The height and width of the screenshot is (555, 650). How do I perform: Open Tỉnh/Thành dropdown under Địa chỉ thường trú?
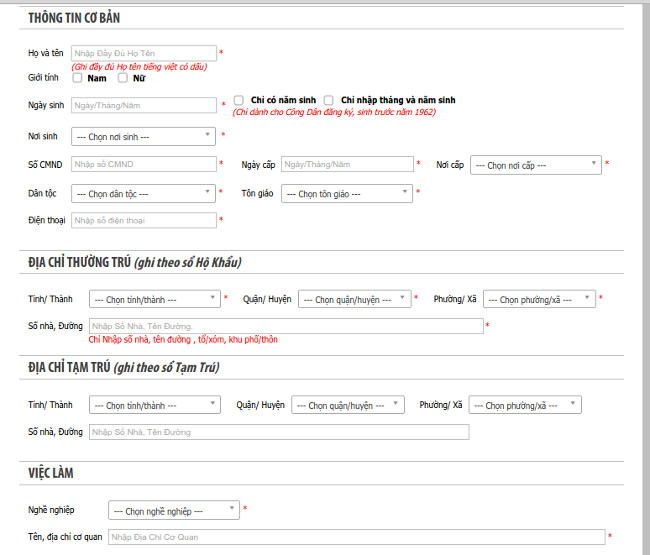point(155,299)
